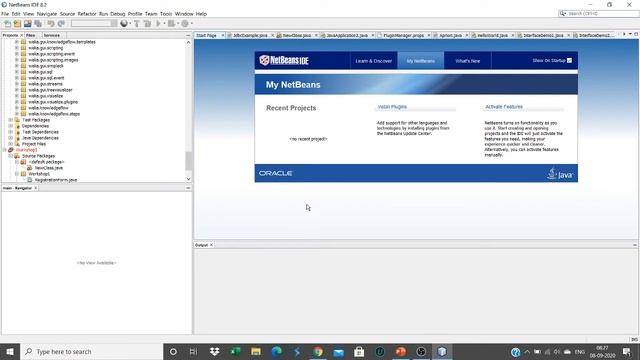Viewport: 640px width, 360px height.
Task: Click the Windows taskbar search box
Action: (91, 351)
